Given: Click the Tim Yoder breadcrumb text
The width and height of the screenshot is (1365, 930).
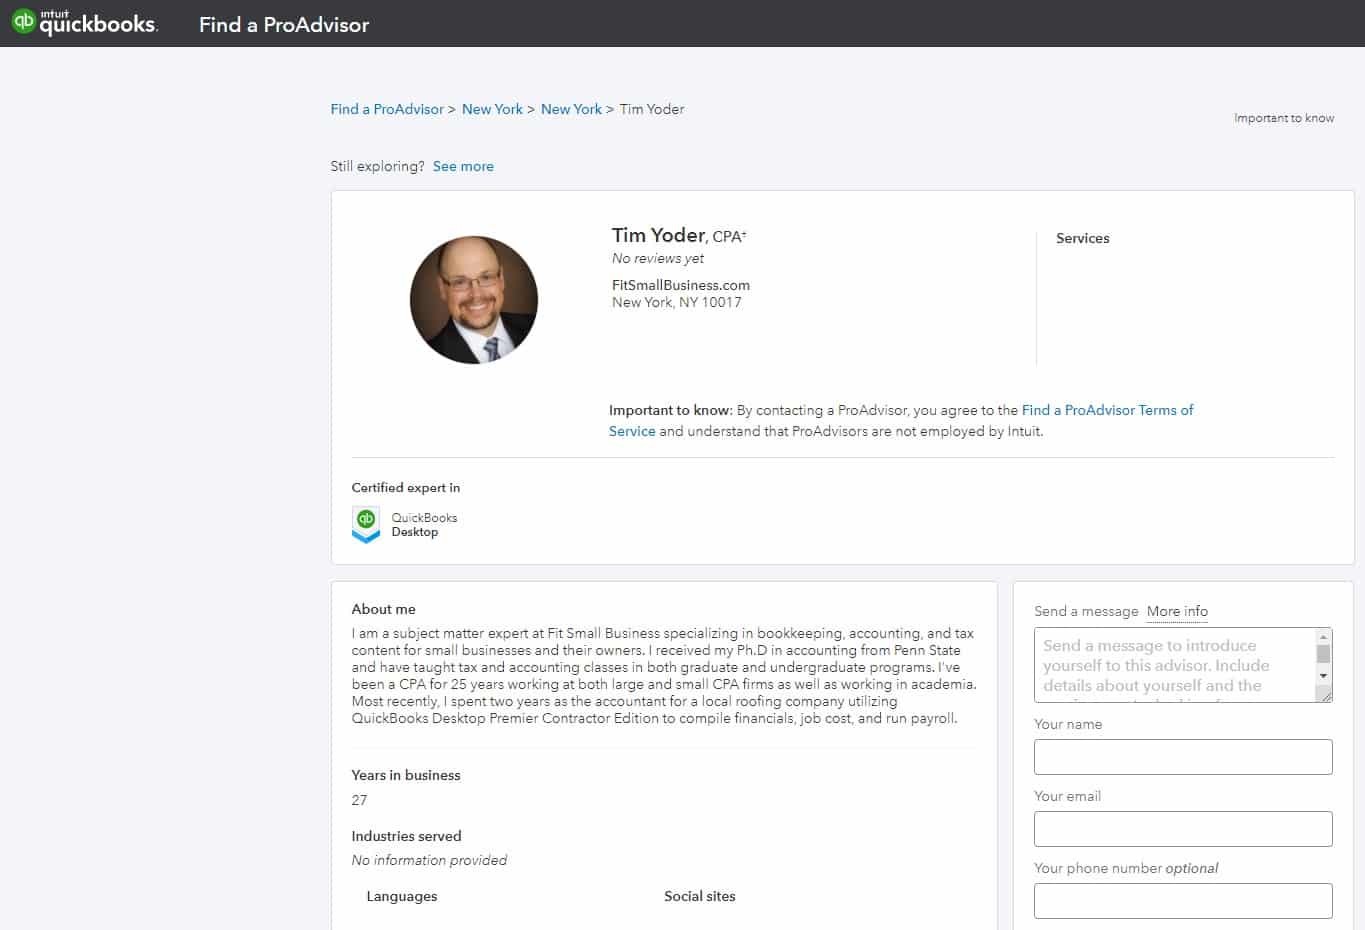Looking at the screenshot, I should pyautogui.click(x=652, y=109).
